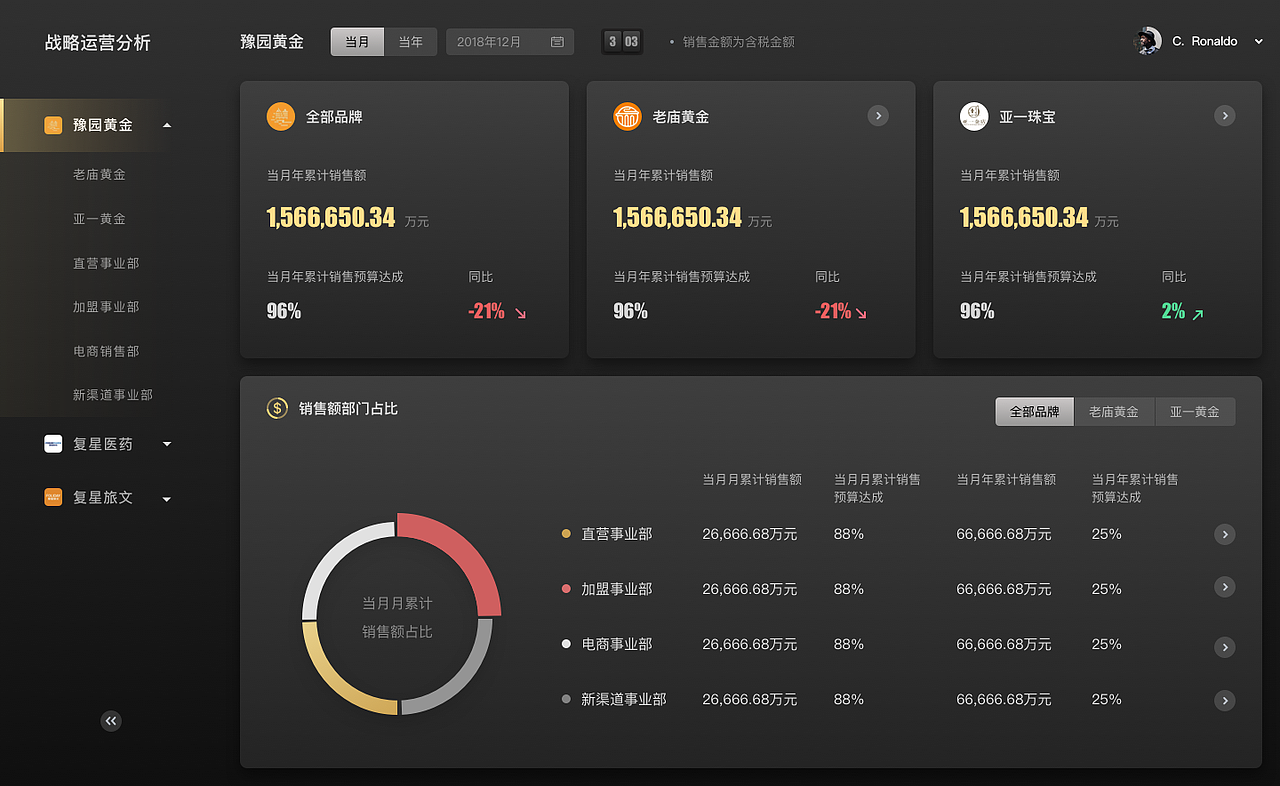1280x786 pixels.
Task: Open 直营事业部 details via row arrow
Action: pos(1224,534)
